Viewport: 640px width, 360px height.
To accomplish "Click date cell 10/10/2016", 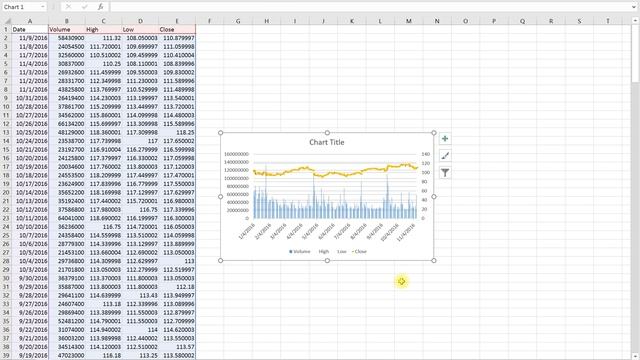I will [30, 227].
